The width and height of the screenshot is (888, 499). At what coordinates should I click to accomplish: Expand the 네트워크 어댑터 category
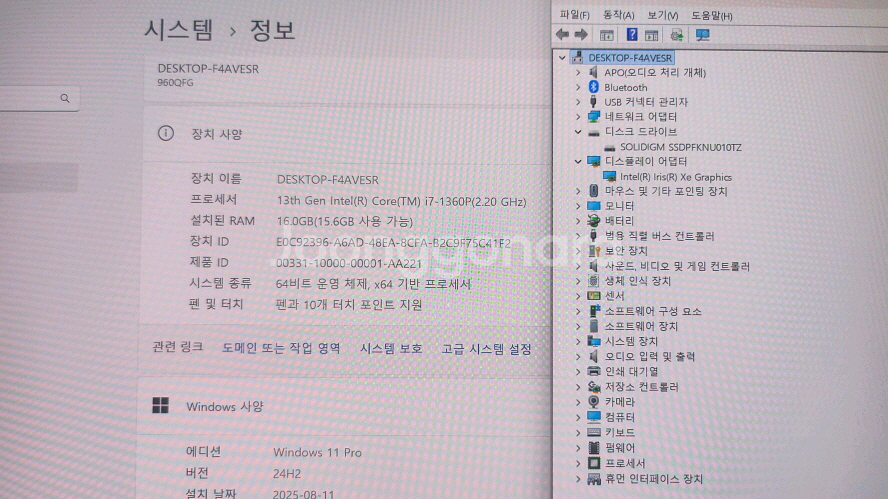click(x=578, y=116)
